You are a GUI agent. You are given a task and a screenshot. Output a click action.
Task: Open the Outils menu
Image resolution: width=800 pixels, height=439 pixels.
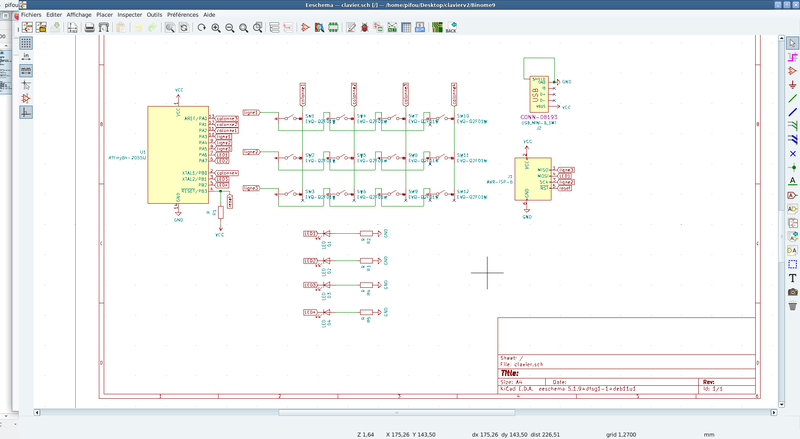[154, 16]
